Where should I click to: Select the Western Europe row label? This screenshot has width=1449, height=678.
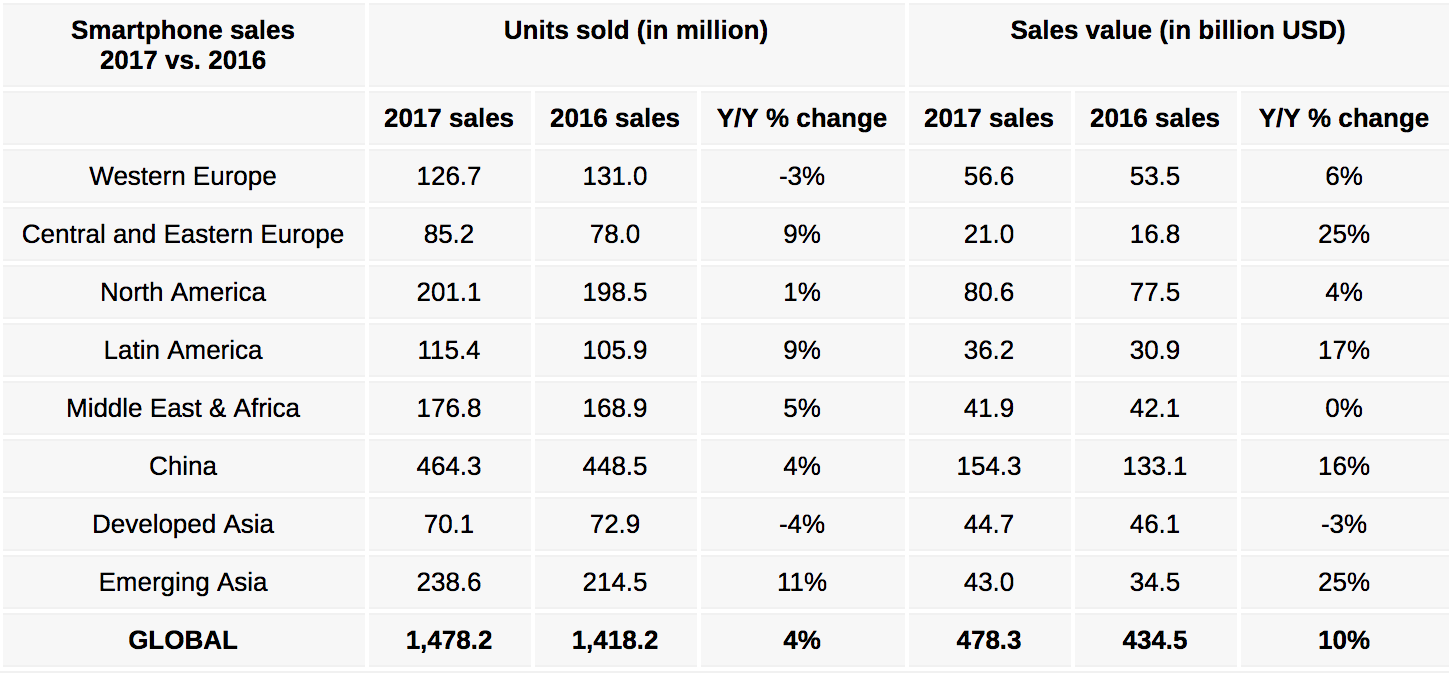coord(183,177)
